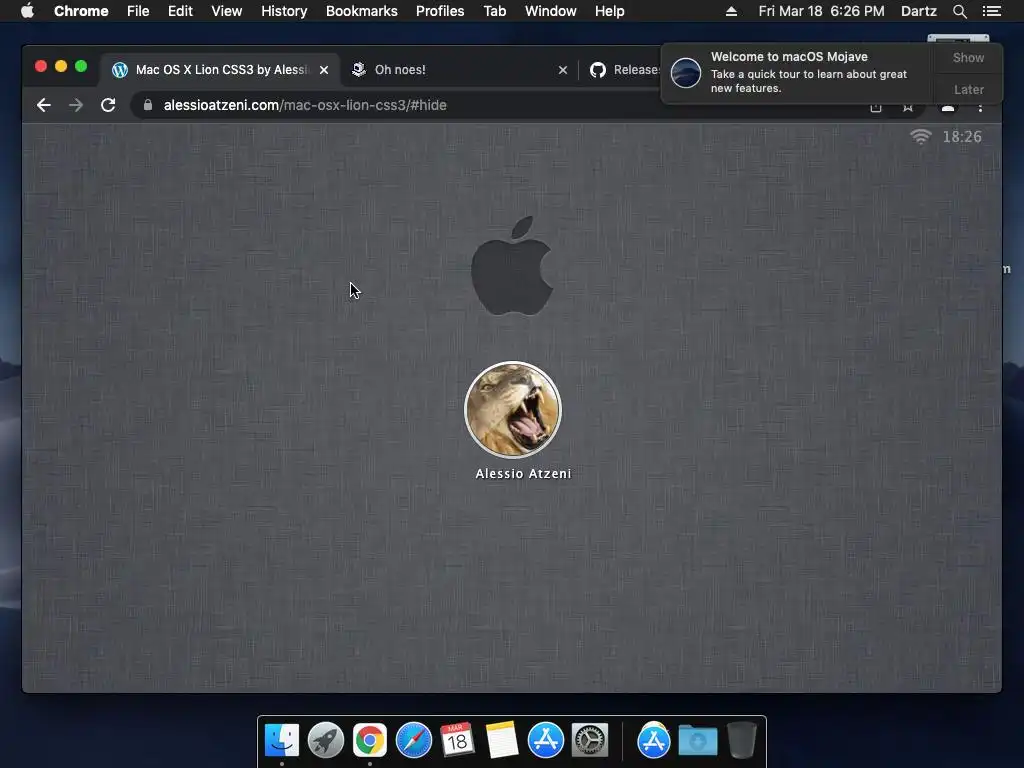Image resolution: width=1024 pixels, height=768 pixels.
Task: Close the Chrome window with red button
Action: [40, 66]
